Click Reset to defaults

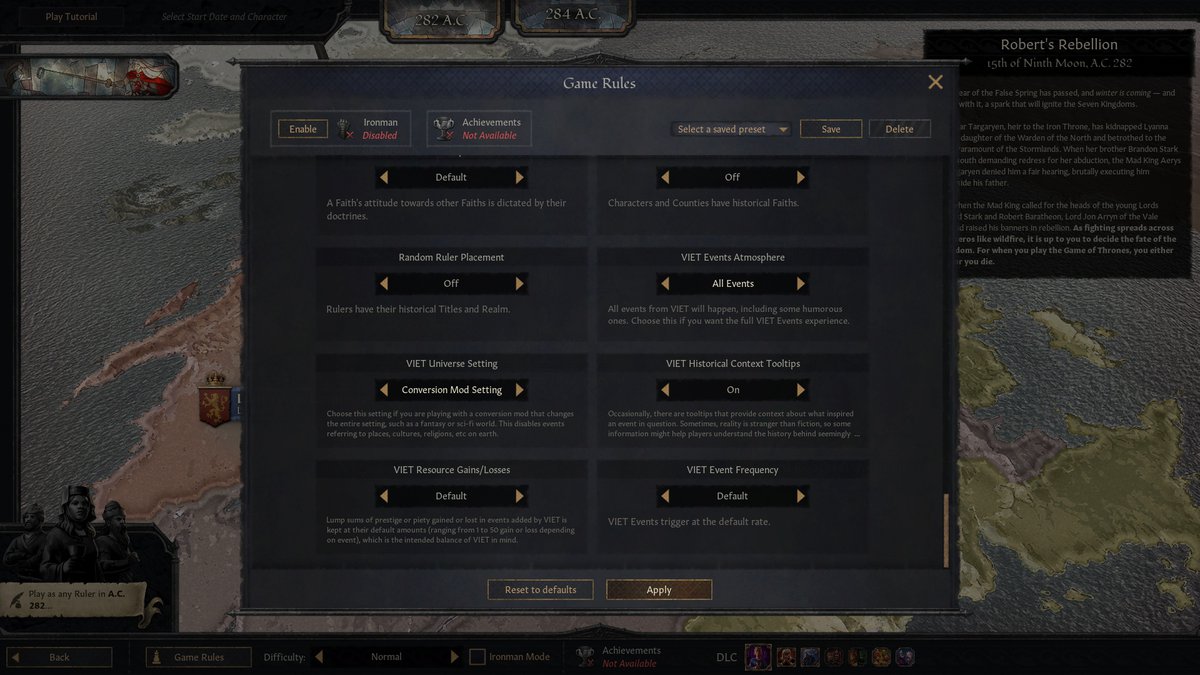(x=540, y=590)
